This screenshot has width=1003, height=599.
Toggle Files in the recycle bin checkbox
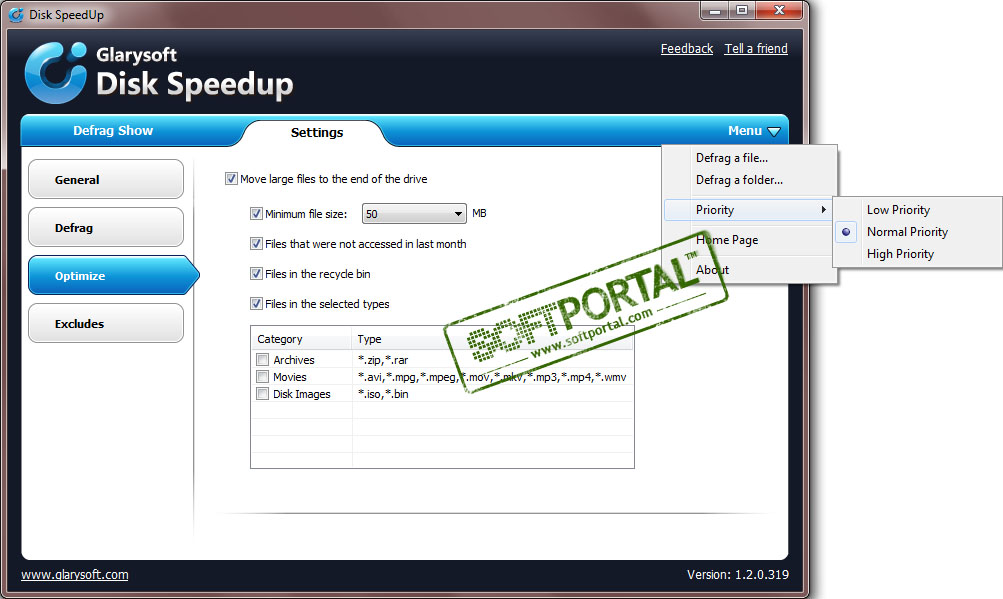tap(257, 274)
